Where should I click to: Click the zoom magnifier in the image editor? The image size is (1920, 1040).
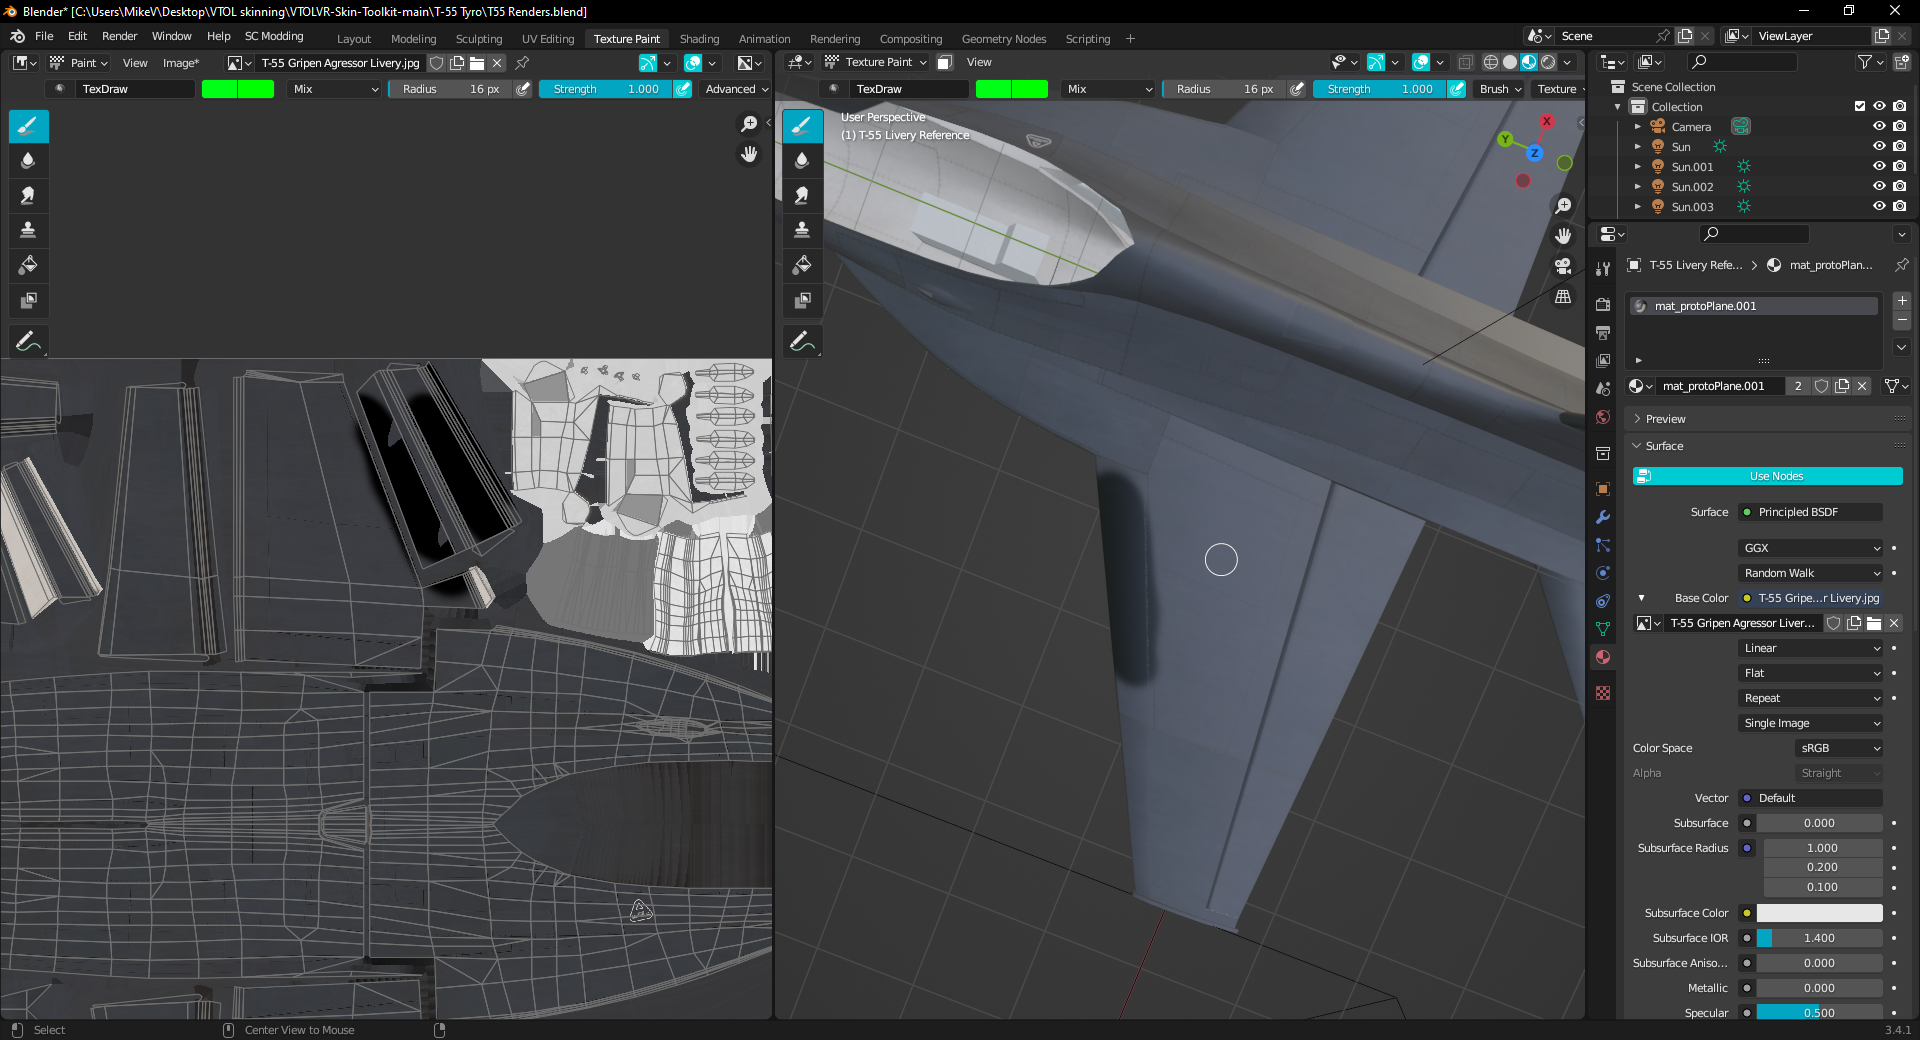tap(749, 124)
